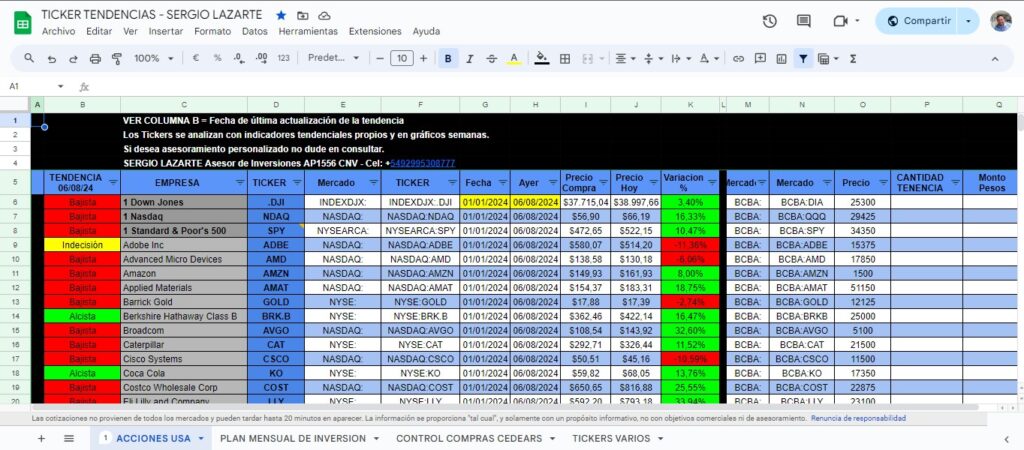Click the print icon in toolbar

click(95, 59)
